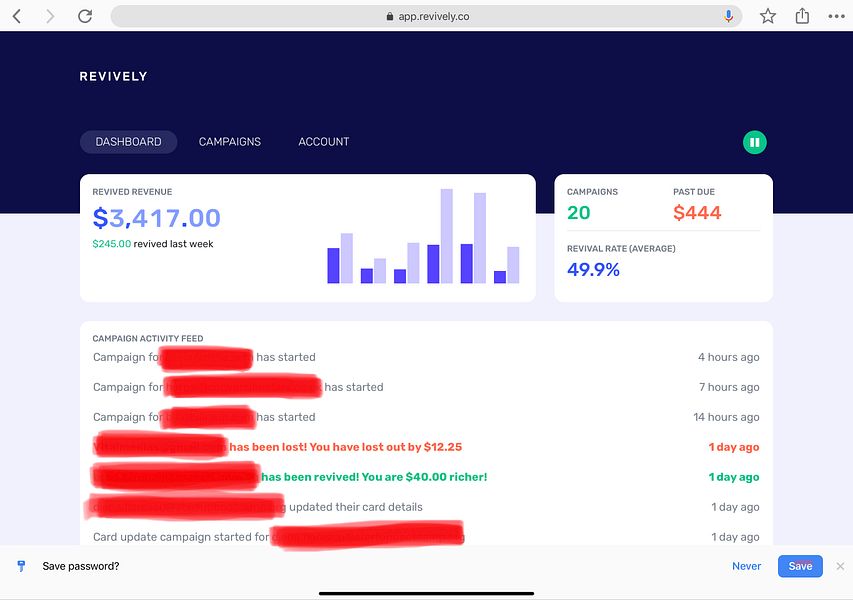Open the Campaigns tab
Screen dimensions: 853x600
230,142
